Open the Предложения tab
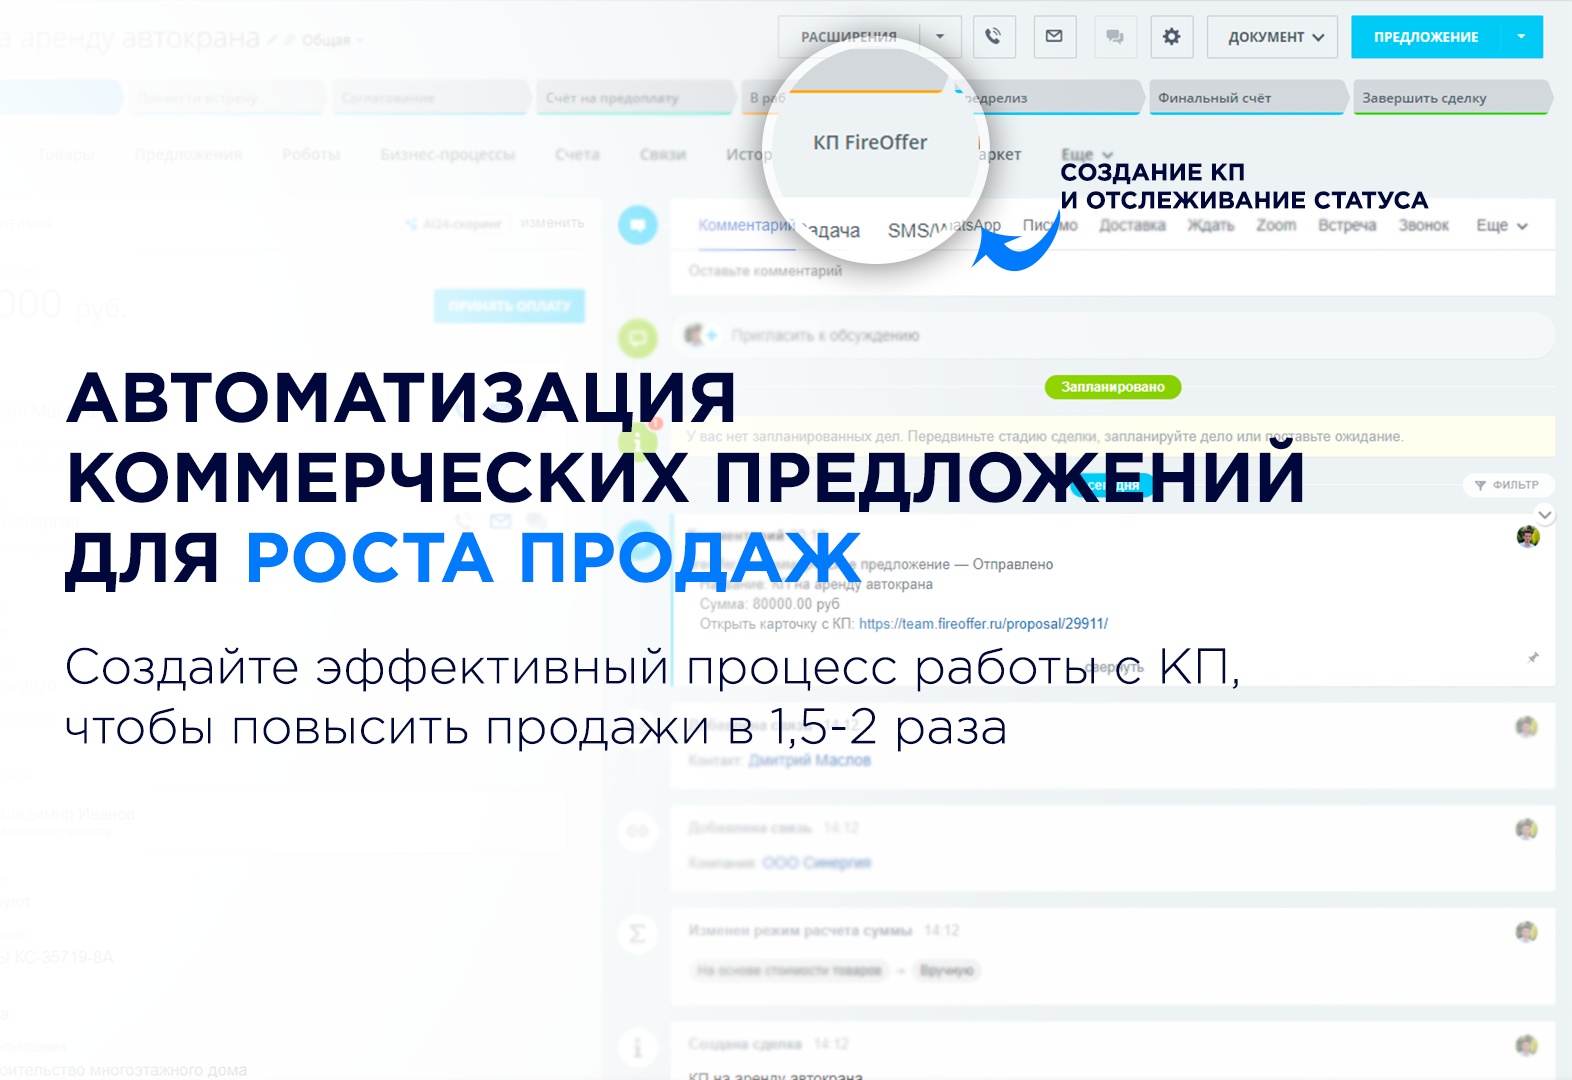Image resolution: width=1572 pixels, height=1080 pixels. 188,155
